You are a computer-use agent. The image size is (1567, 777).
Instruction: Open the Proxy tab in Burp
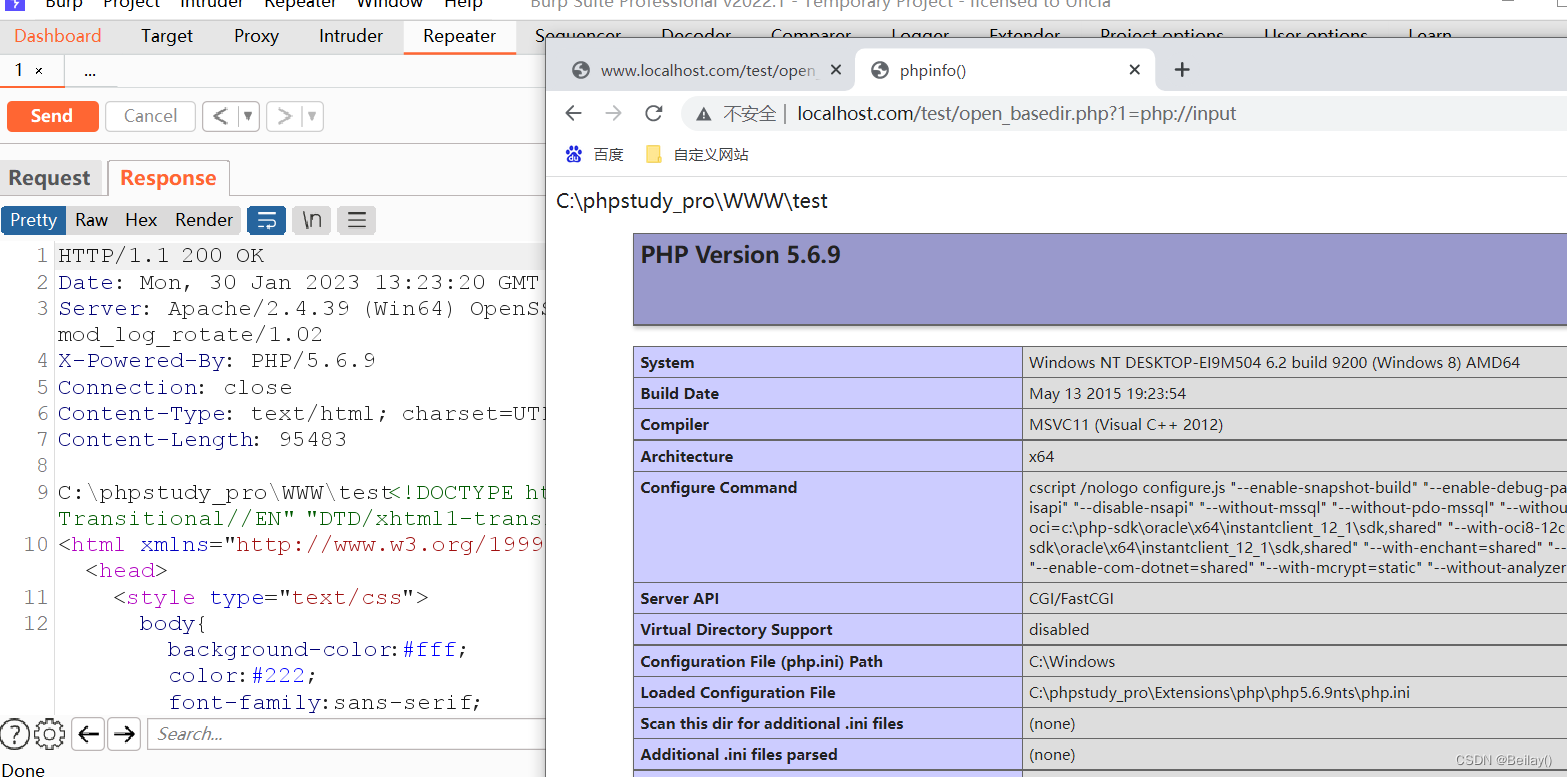(x=257, y=36)
